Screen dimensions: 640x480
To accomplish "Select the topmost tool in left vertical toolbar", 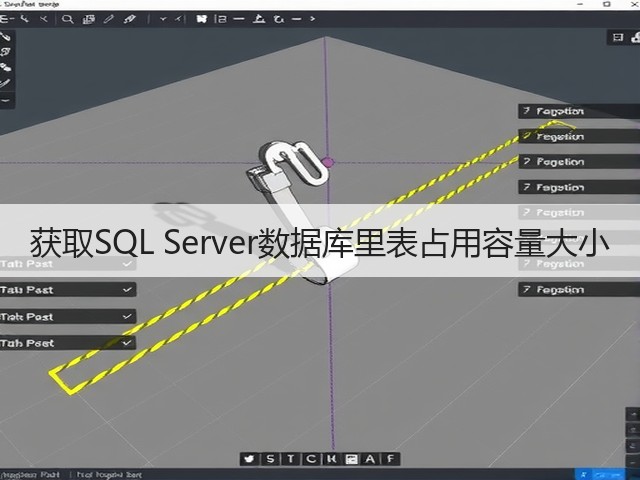I will click(5, 37).
